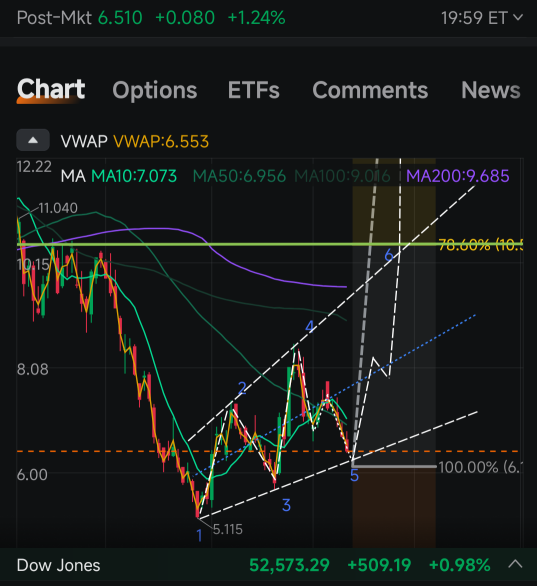
Task: Tap the Dow Jones index name
Action: [x=59, y=565]
